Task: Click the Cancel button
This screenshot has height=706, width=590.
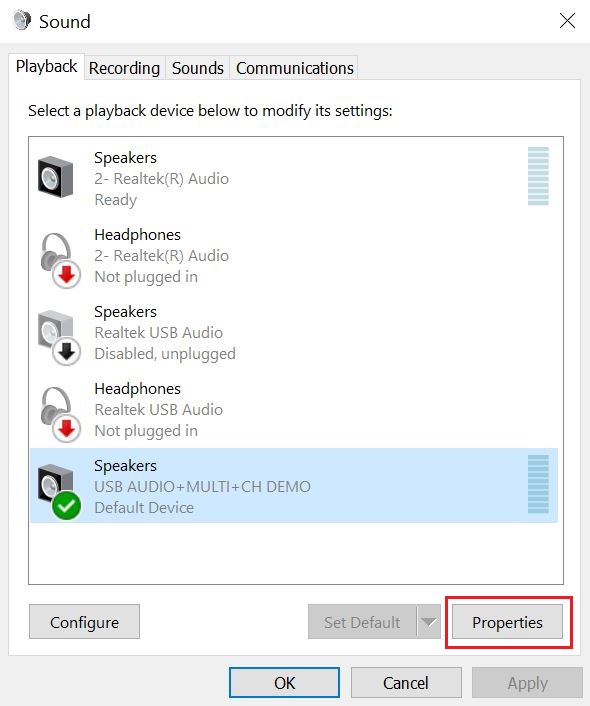Action: click(x=406, y=683)
